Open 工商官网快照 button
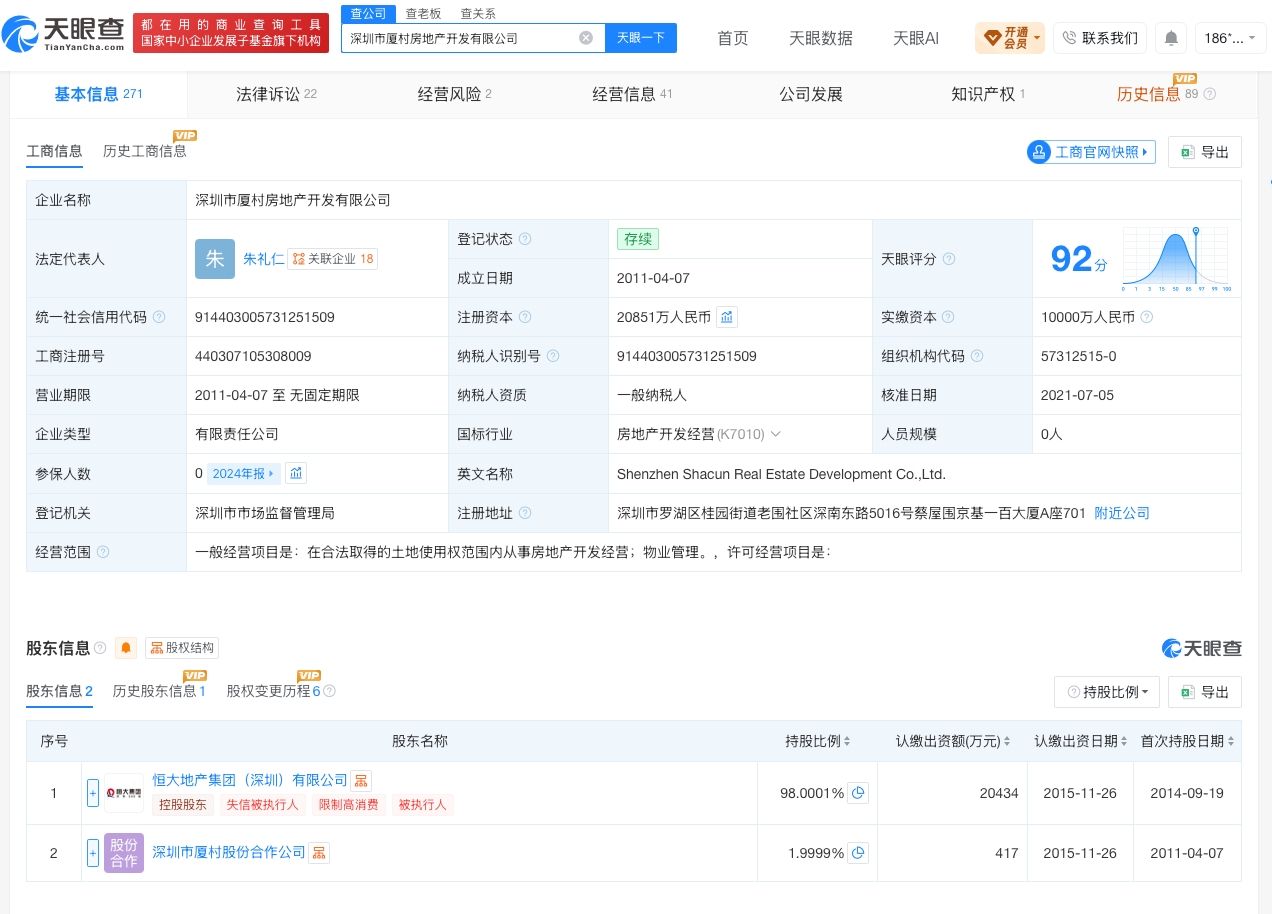 tap(1090, 152)
